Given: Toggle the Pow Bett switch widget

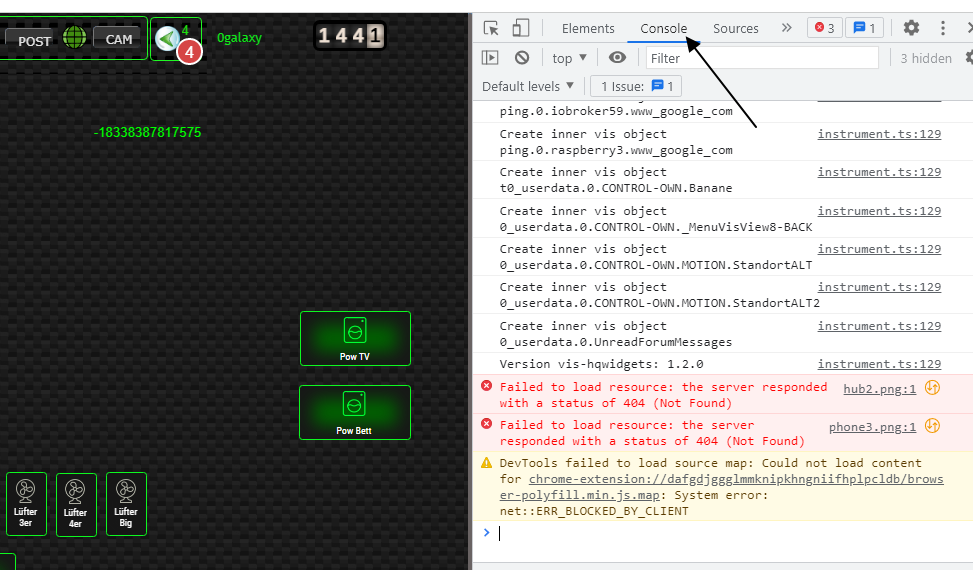Looking at the screenshot, I should tap(355, 412).
